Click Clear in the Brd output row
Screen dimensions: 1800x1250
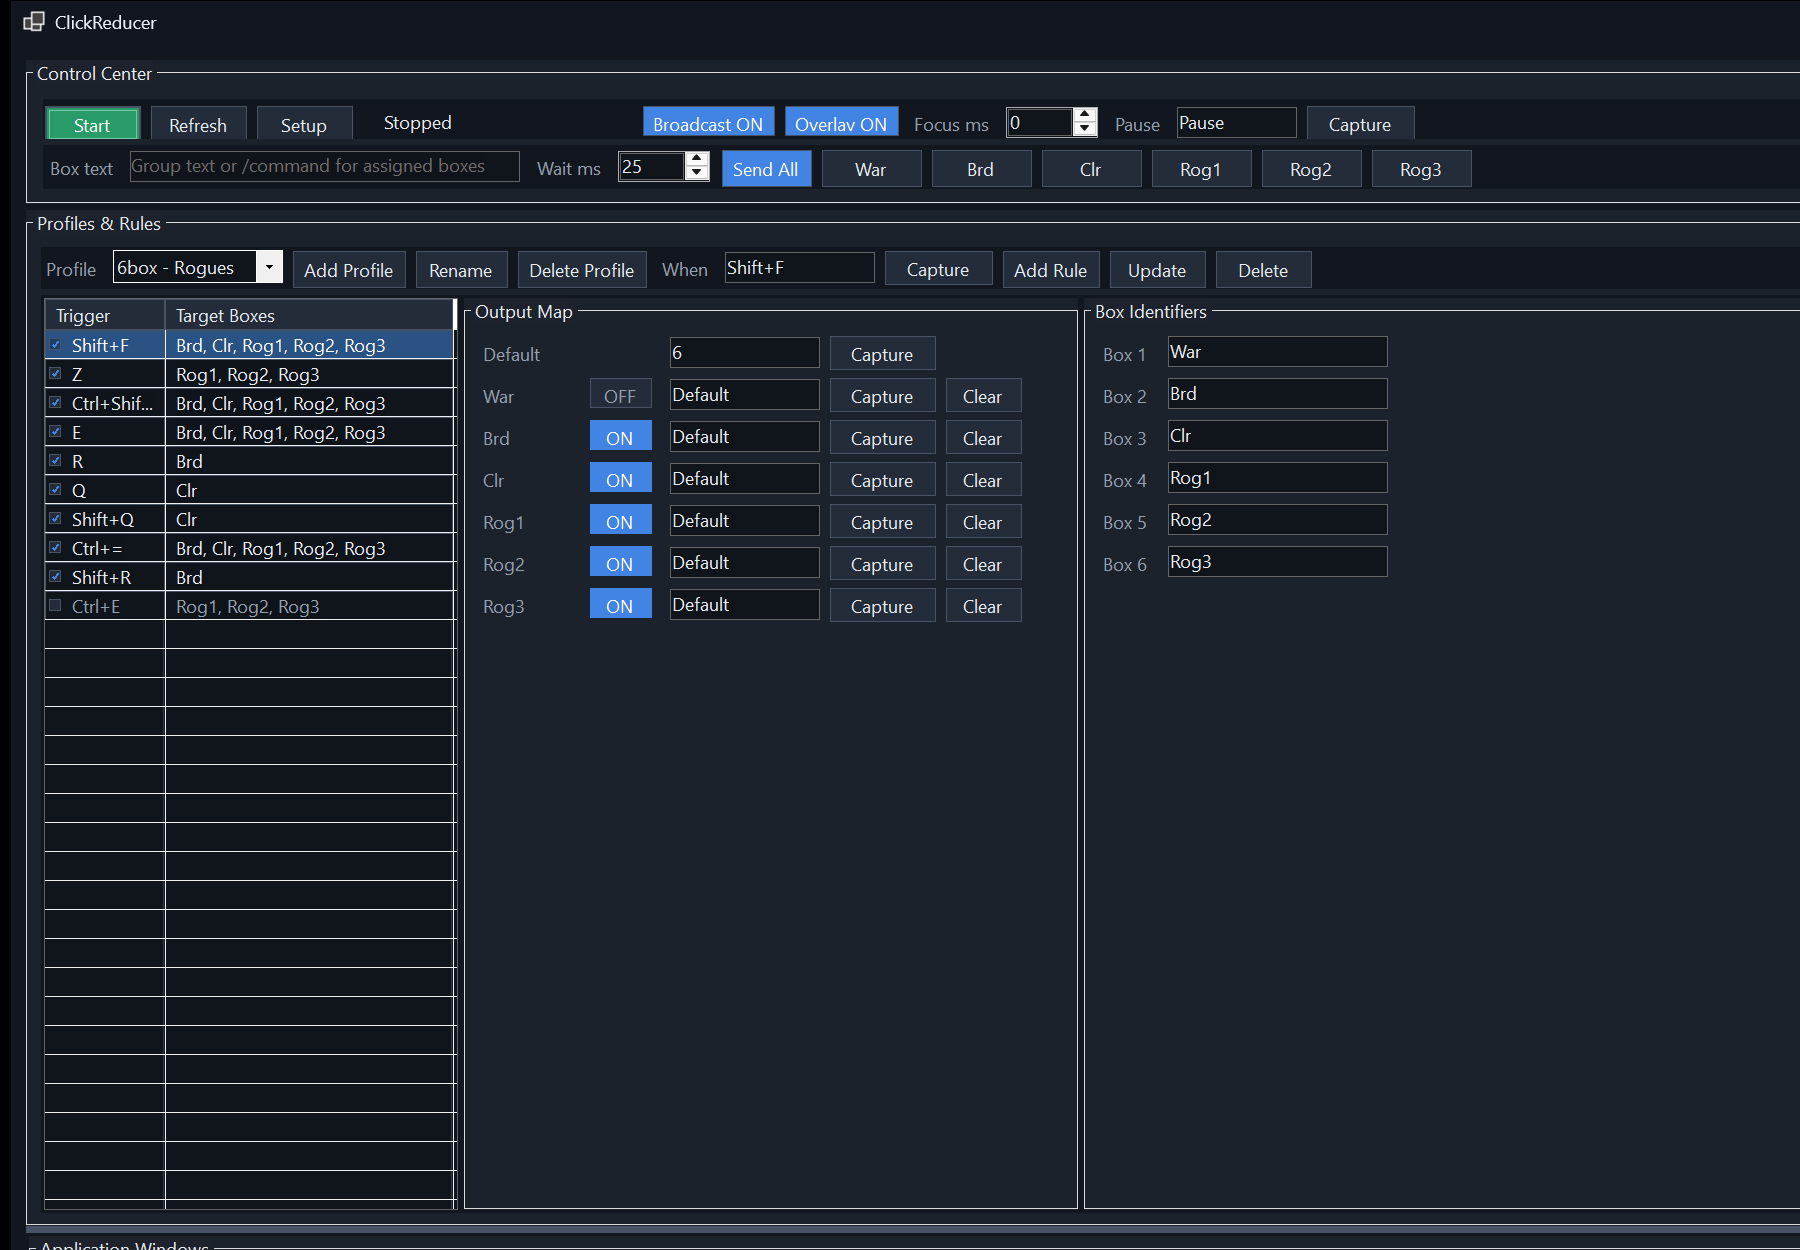coord(983,438)
